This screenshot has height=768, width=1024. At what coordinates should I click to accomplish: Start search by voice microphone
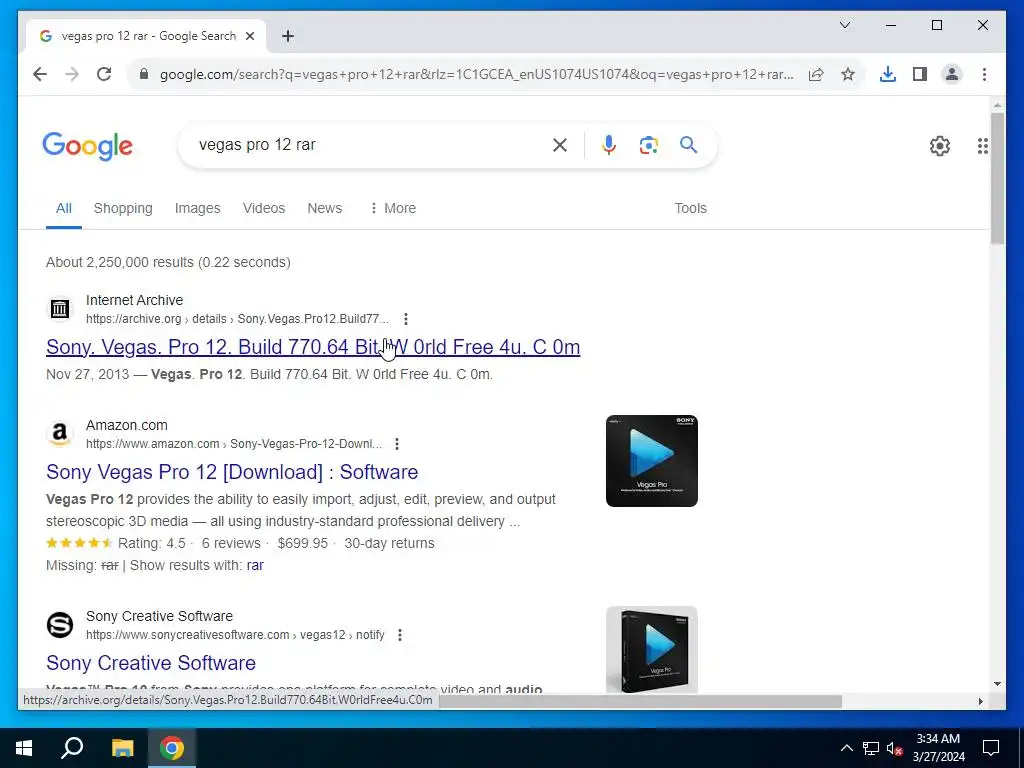click(609, 145)
